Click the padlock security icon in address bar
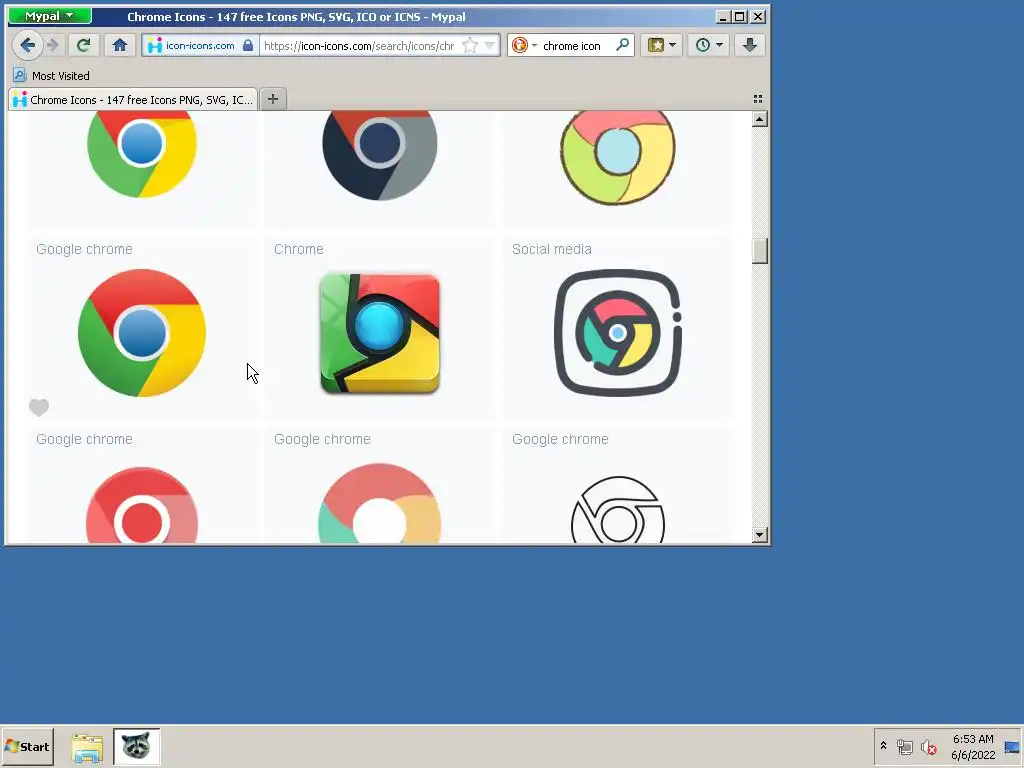The height and width of the screenshot is (768, 1024). pyautogui.click(x=248, y=45)
